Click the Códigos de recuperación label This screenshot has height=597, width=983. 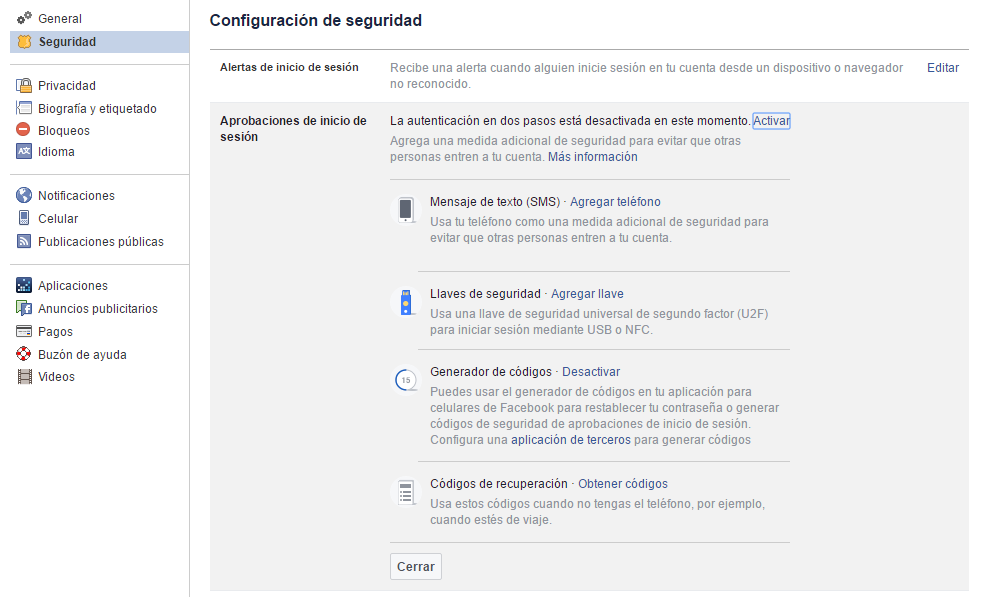[498, 484]
